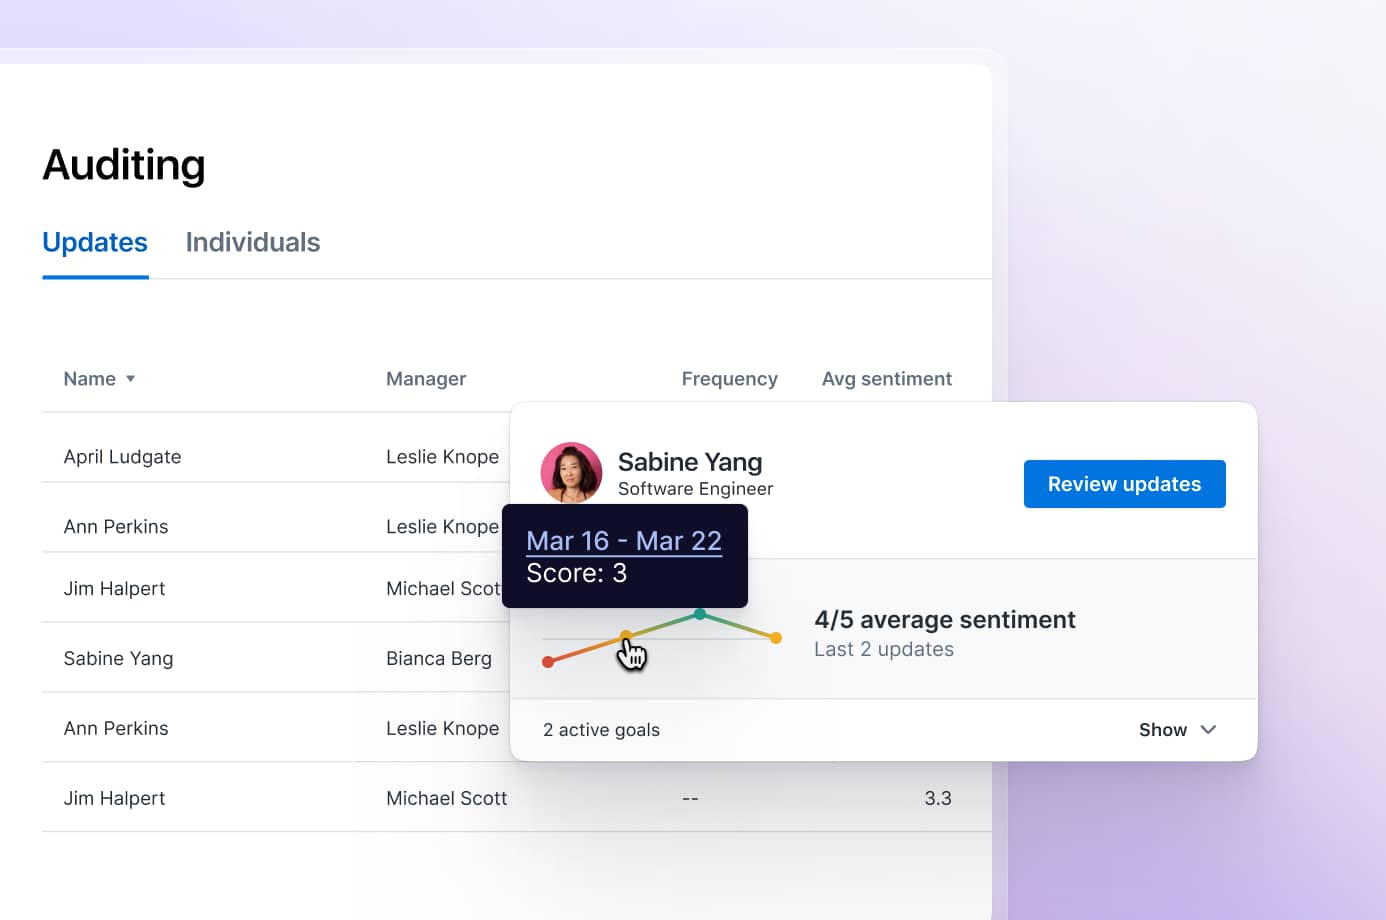The width and height of the screenshot is (1386, 920).
Task: Click the Score: 3 tooltip
Action: click(577, 572)
